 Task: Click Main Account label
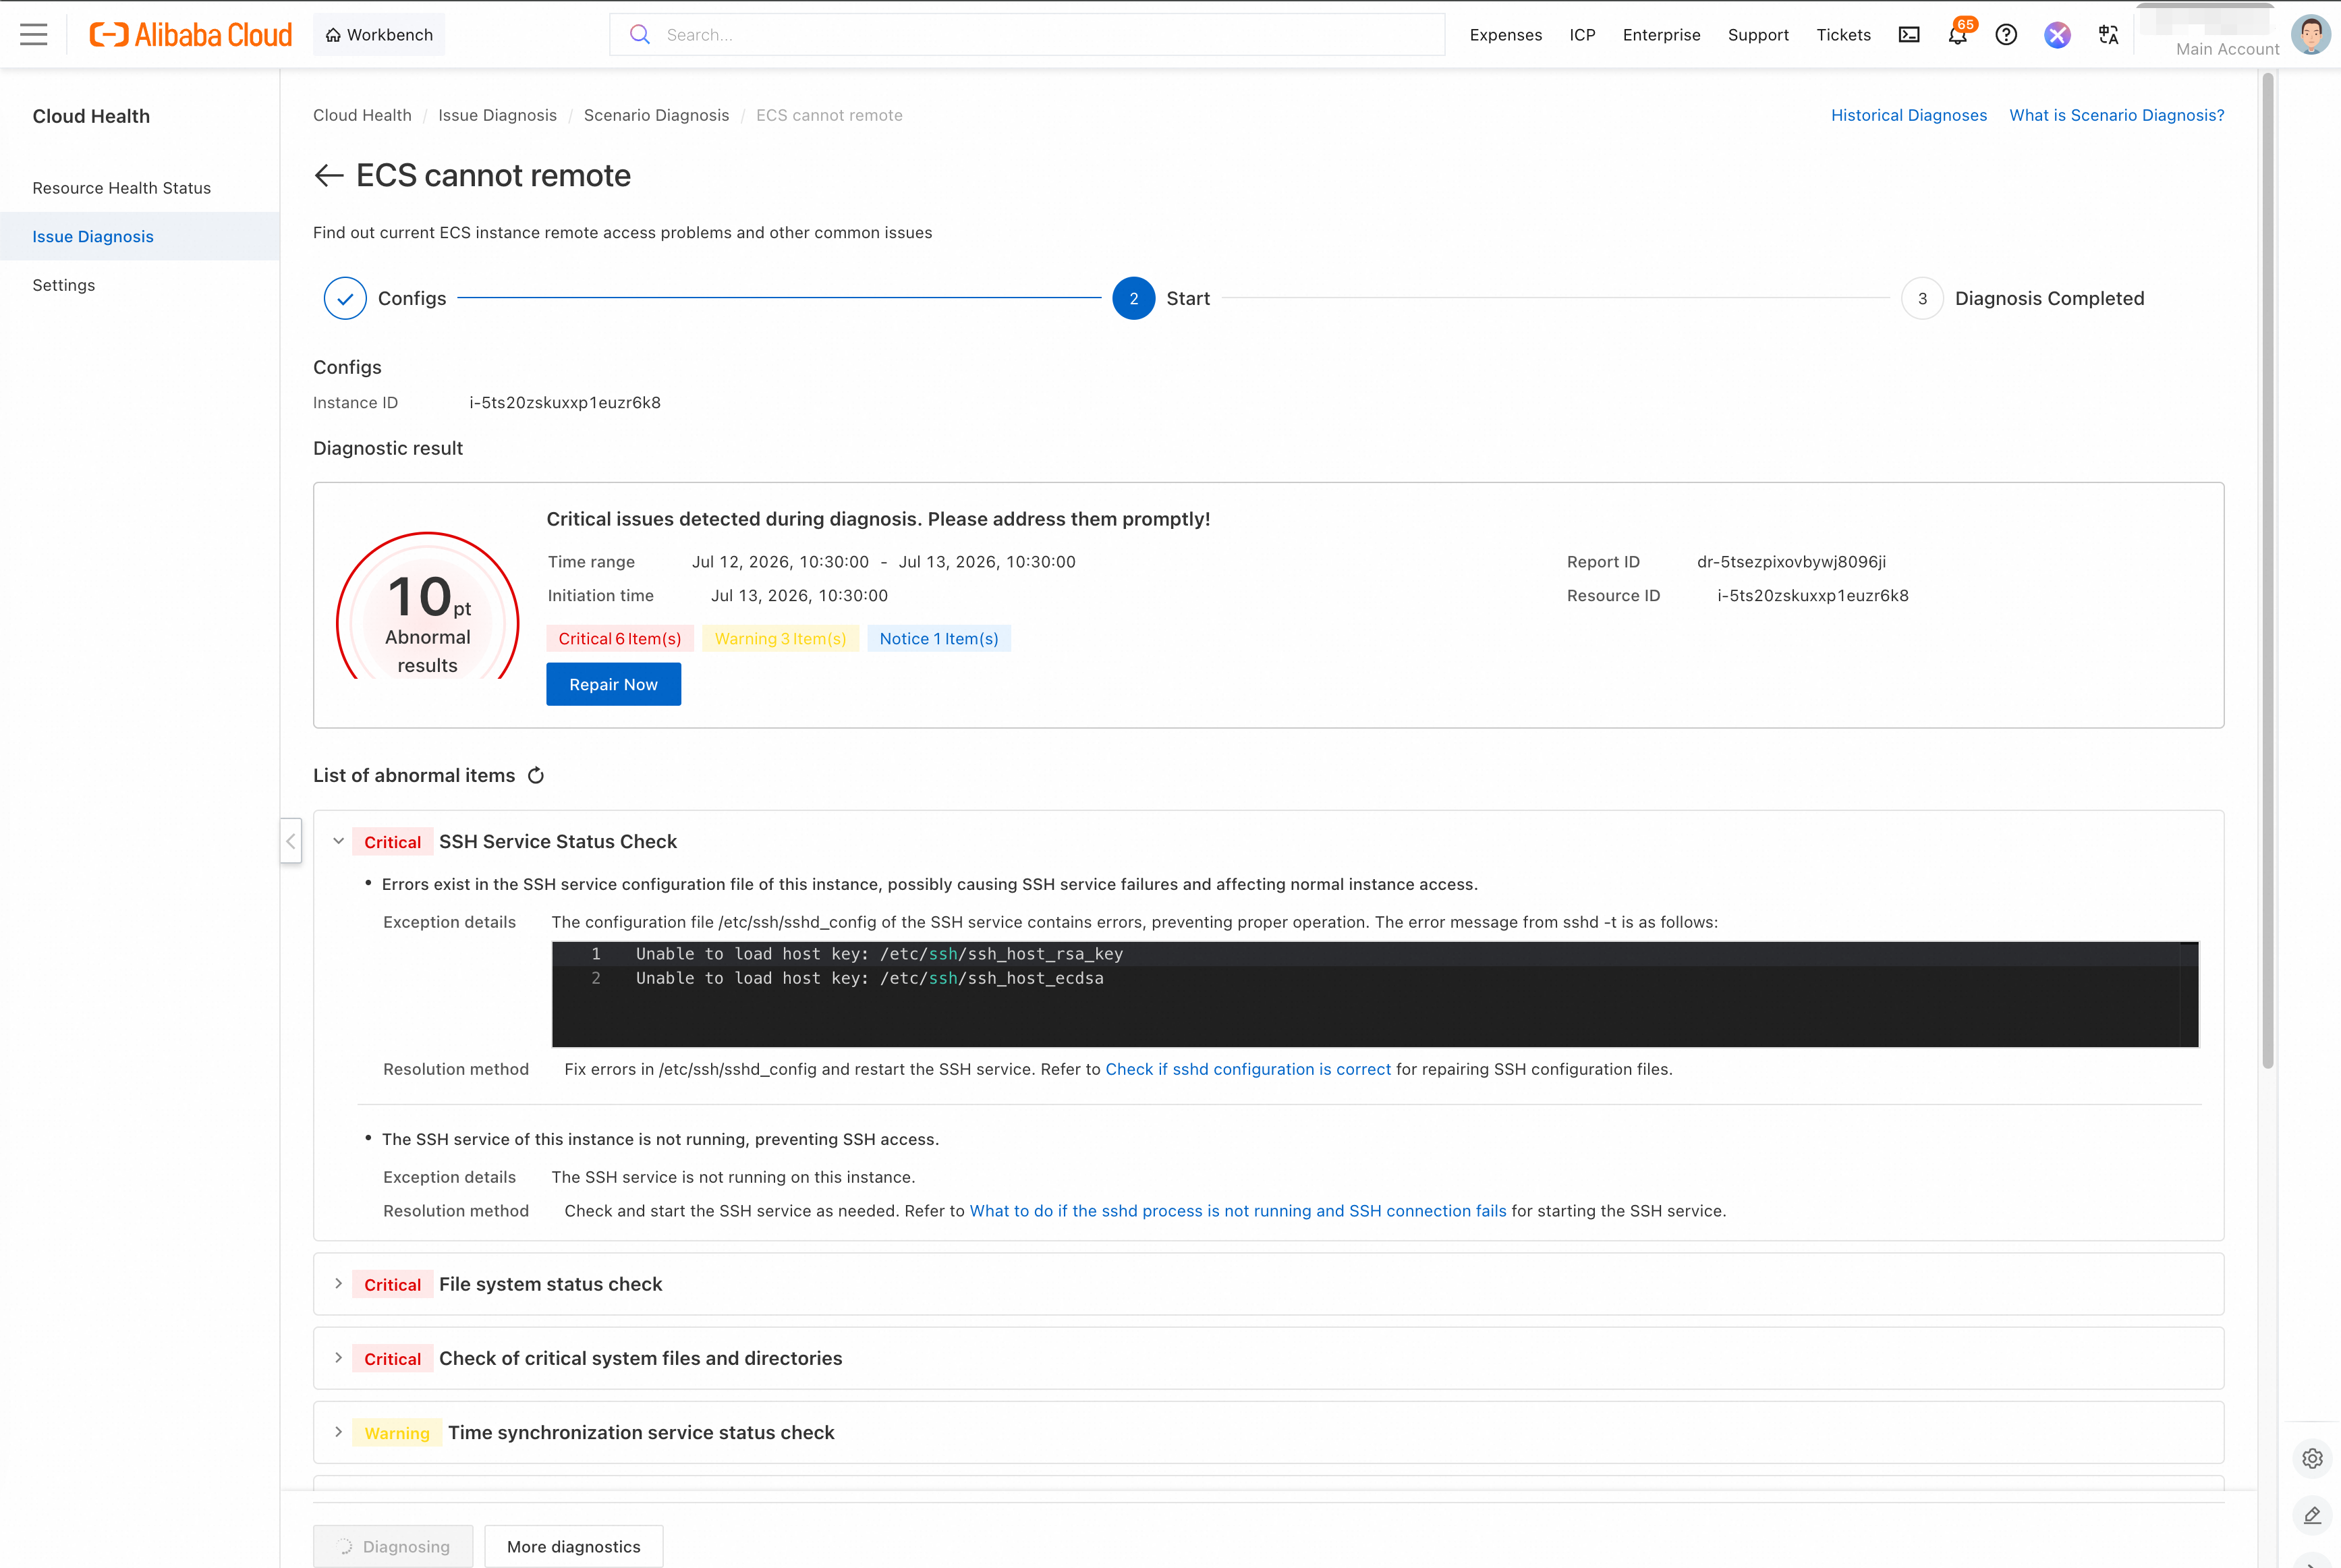point(2227,49)
